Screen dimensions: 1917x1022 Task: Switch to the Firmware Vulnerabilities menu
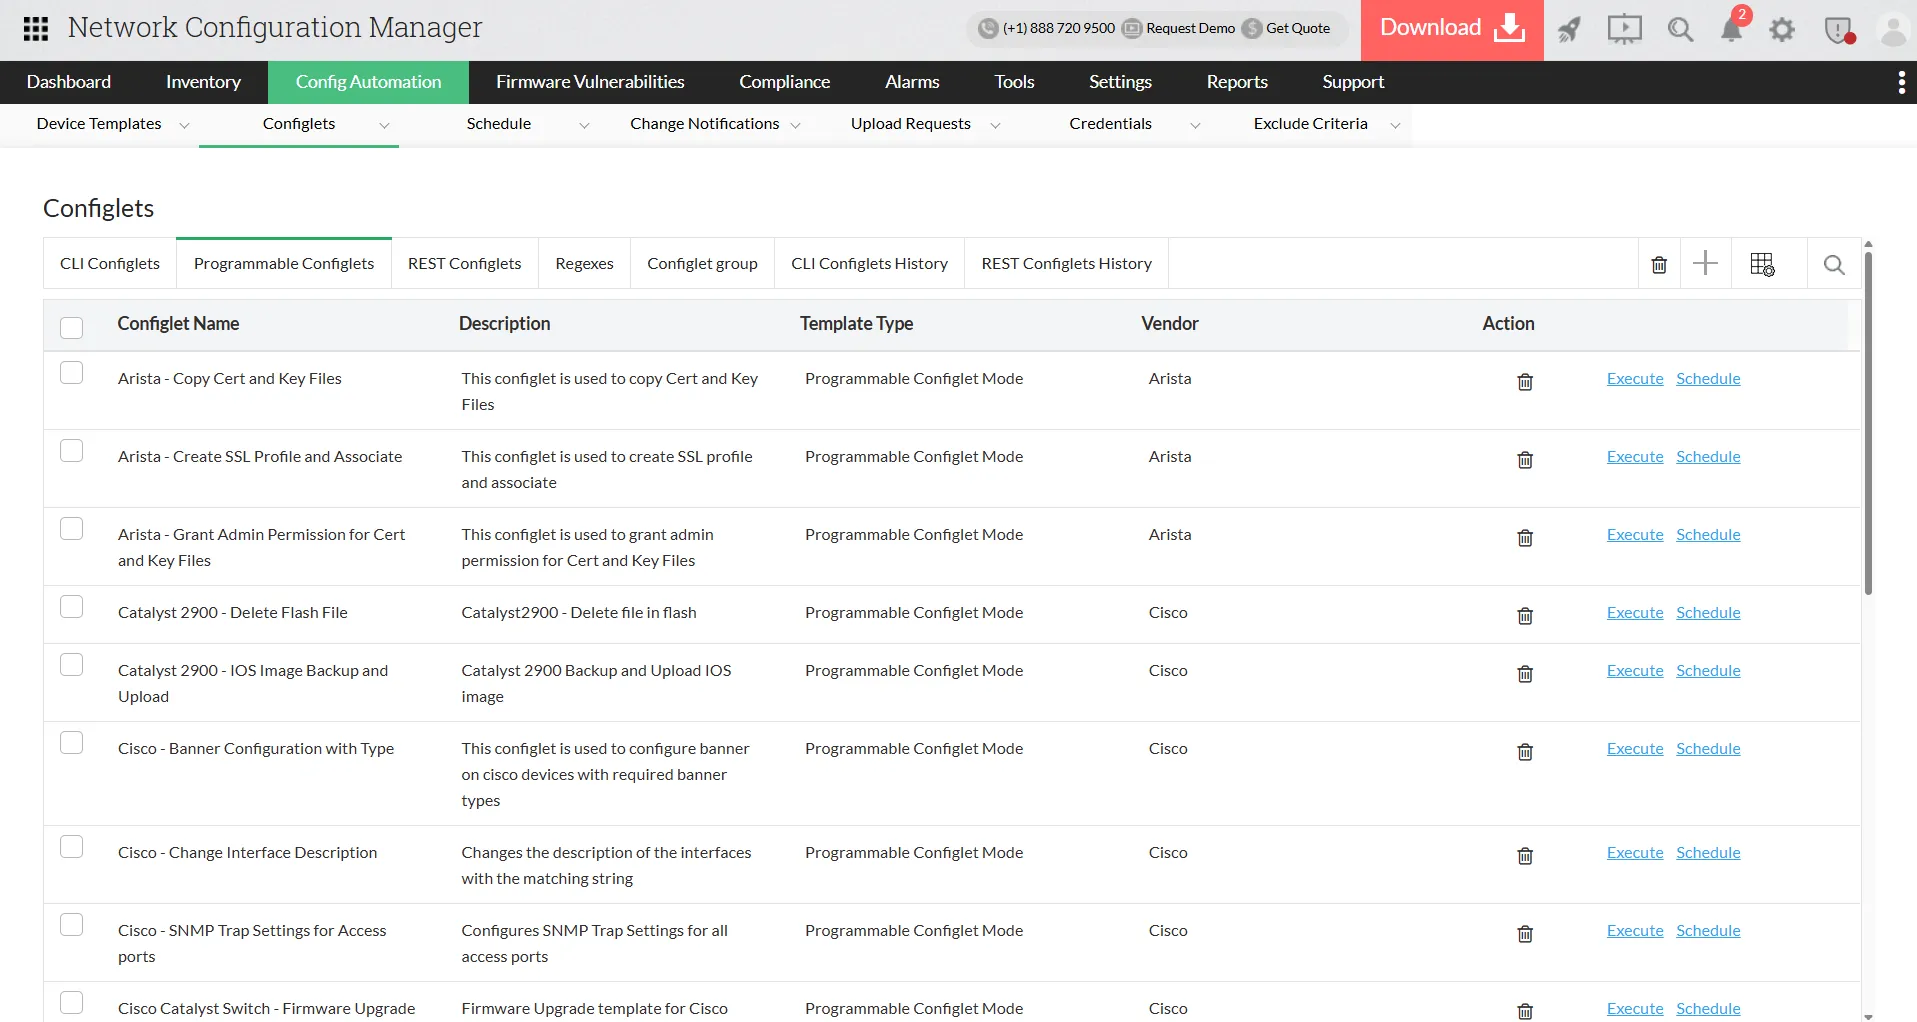click(x=589, y=81)
